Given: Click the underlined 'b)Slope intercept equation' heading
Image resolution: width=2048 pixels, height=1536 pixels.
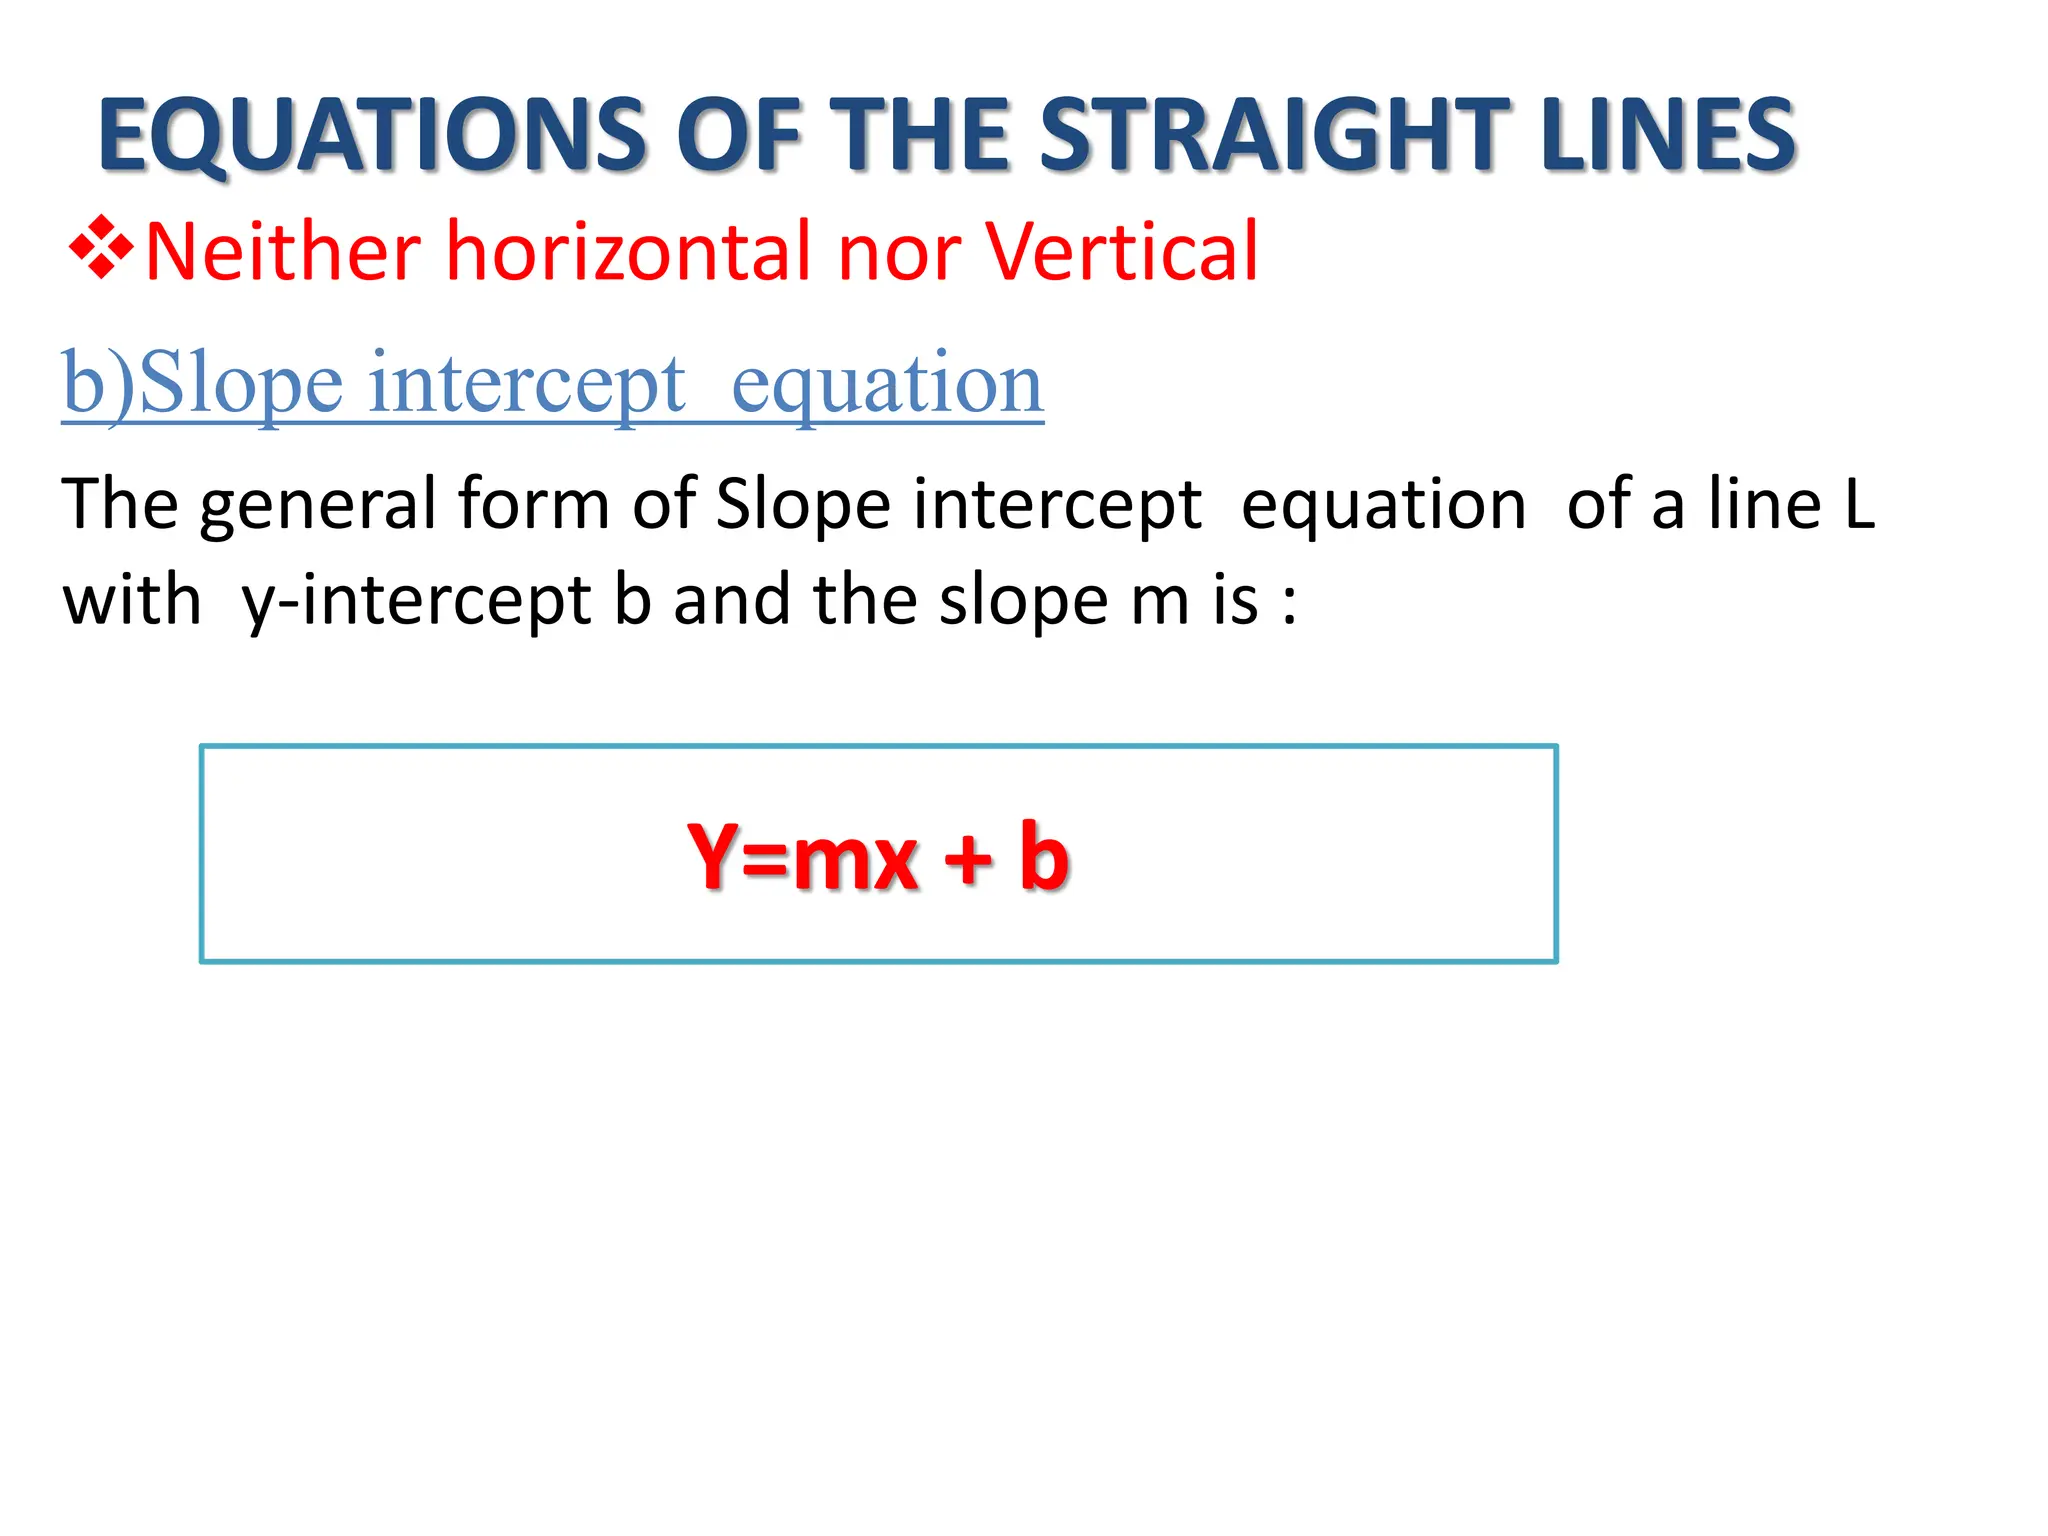Looking at the screenshot, I should tap(552, 384).
